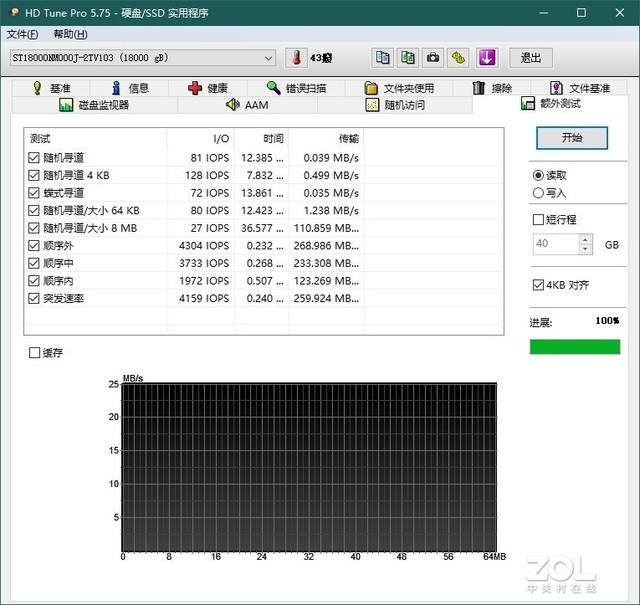Open the 帮助(H) menu

[70, 34]
